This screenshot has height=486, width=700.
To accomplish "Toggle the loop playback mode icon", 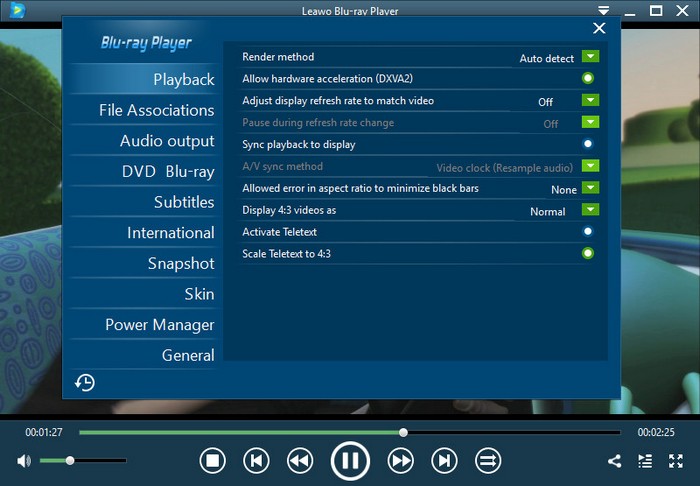I will 488,460.
